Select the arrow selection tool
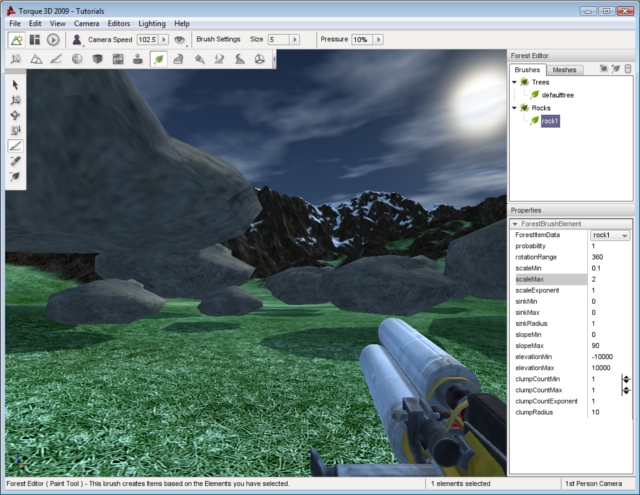The image size is (640, 495). [15, 84]
